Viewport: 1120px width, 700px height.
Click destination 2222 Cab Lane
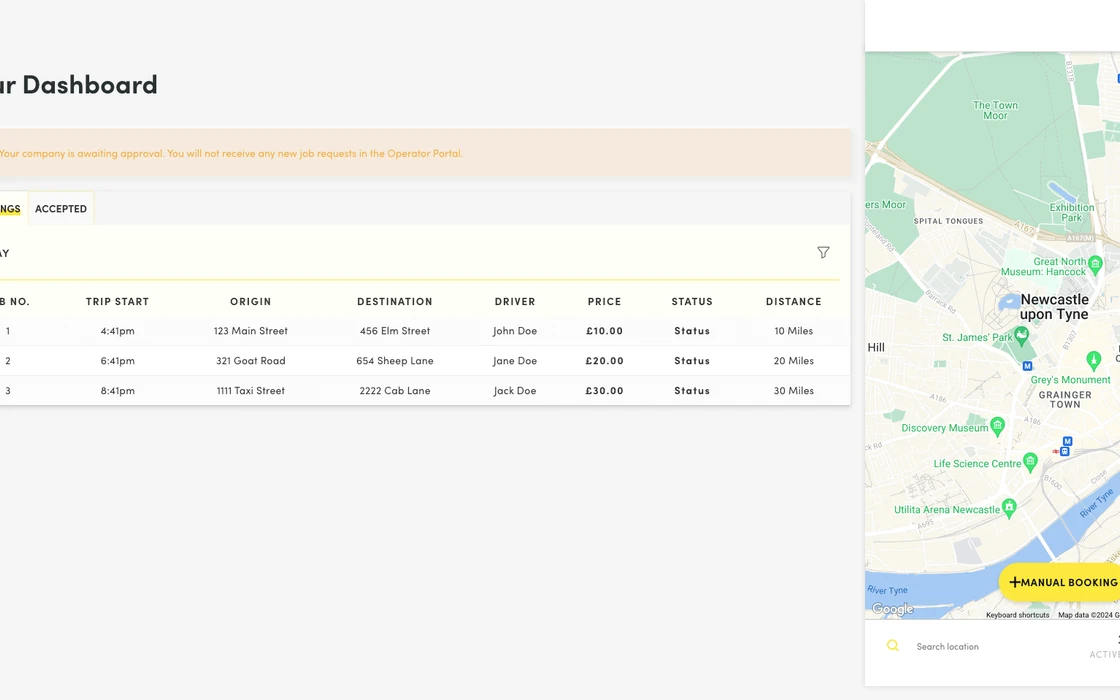pos(395,391)
